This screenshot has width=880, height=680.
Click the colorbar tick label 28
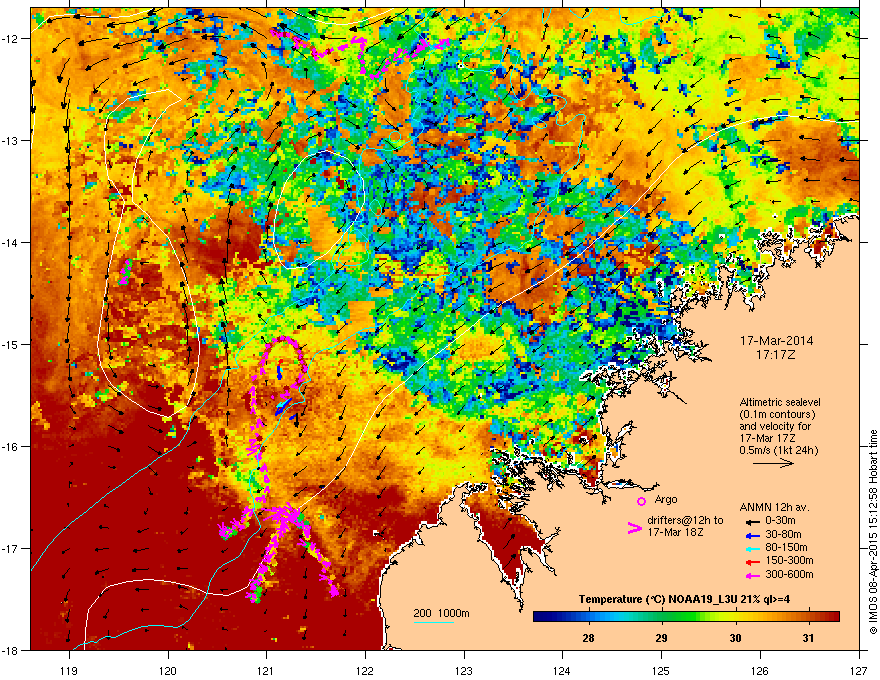[588, 638]
